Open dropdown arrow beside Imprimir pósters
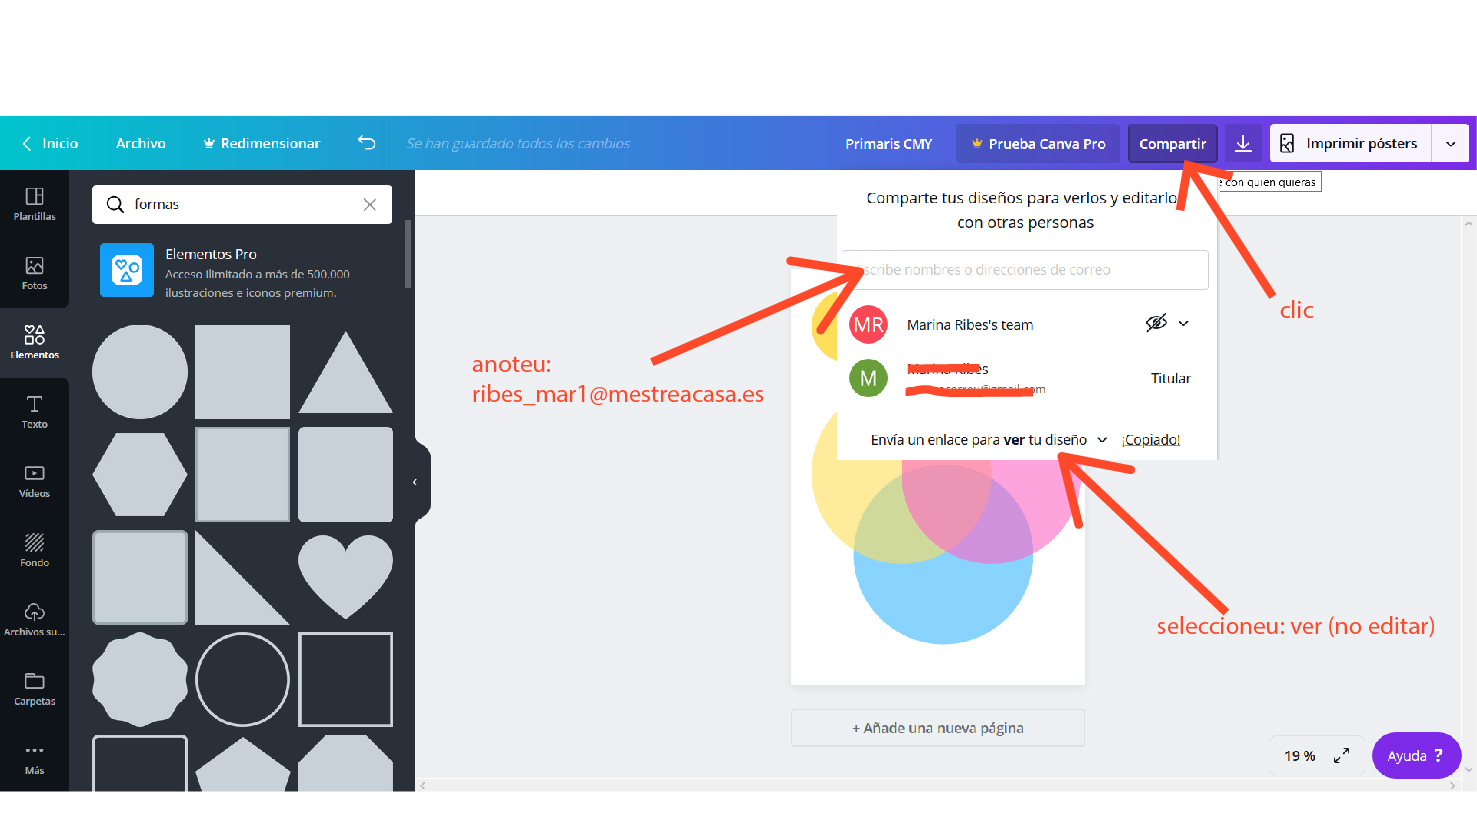Image resolution: width=1477 pixels, height=831 pixels. pyautogui.click(x=1450, y=143)
